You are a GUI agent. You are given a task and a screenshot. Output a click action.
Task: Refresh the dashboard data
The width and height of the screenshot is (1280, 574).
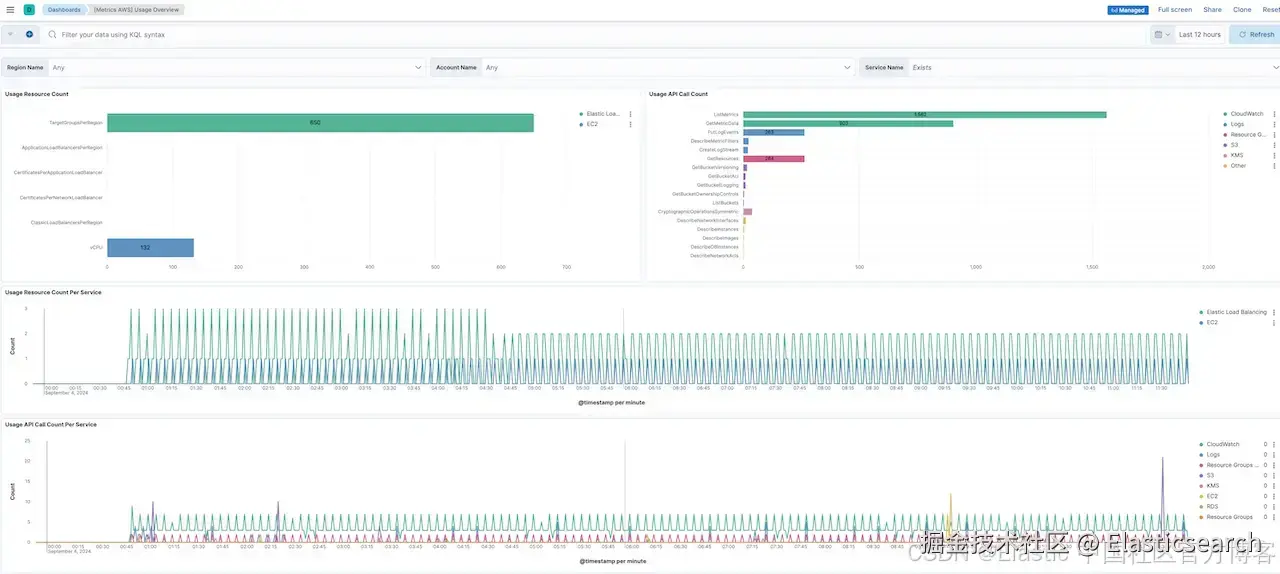[x=1255, y=34]
